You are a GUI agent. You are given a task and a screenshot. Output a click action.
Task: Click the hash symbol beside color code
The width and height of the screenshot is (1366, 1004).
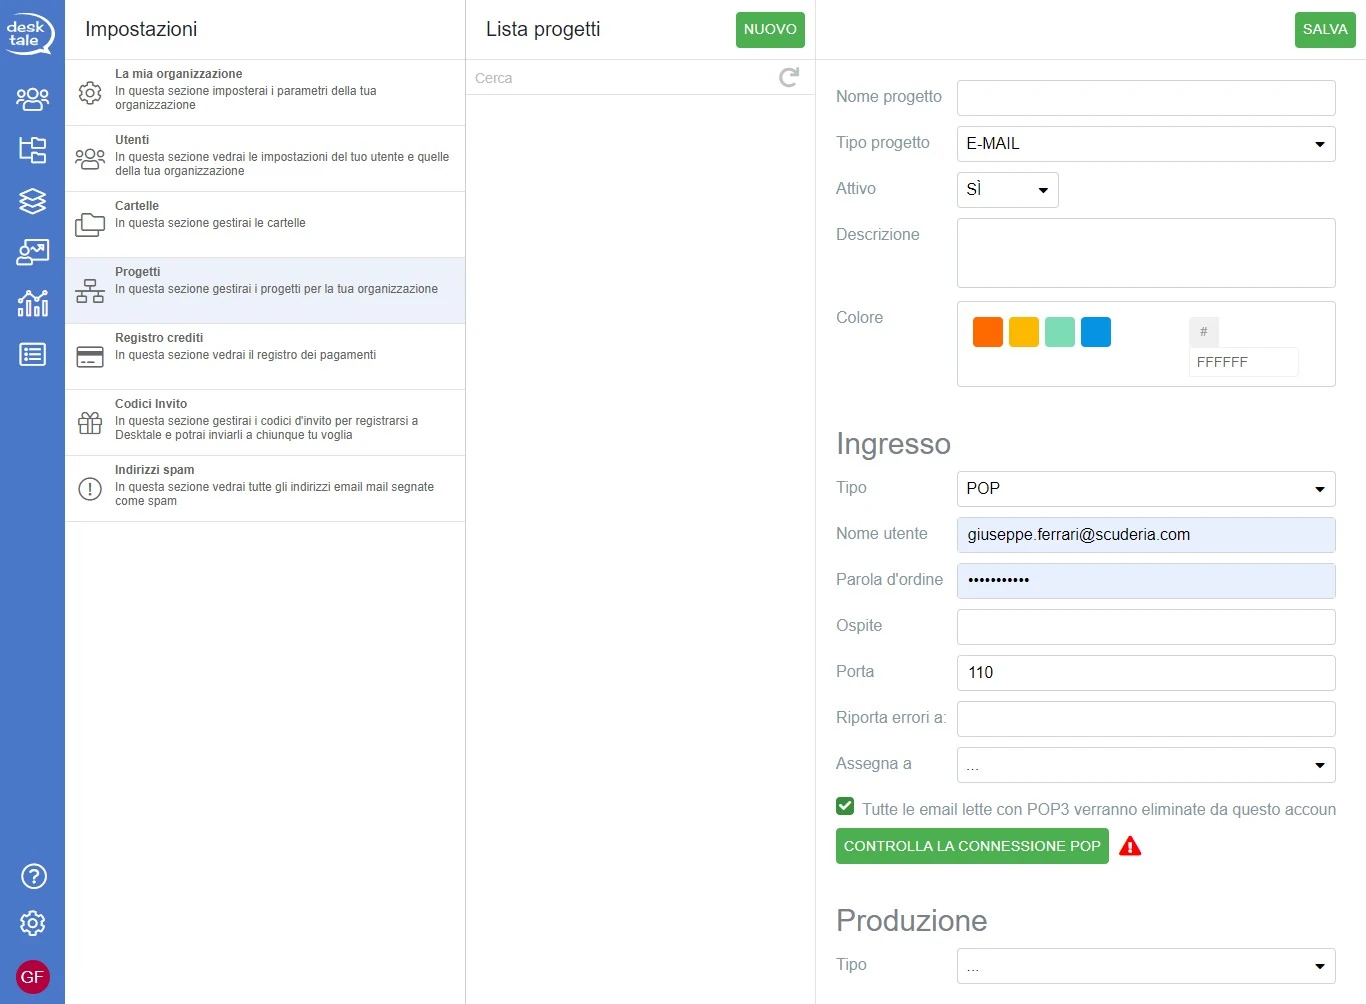(x=1203, y=332)
